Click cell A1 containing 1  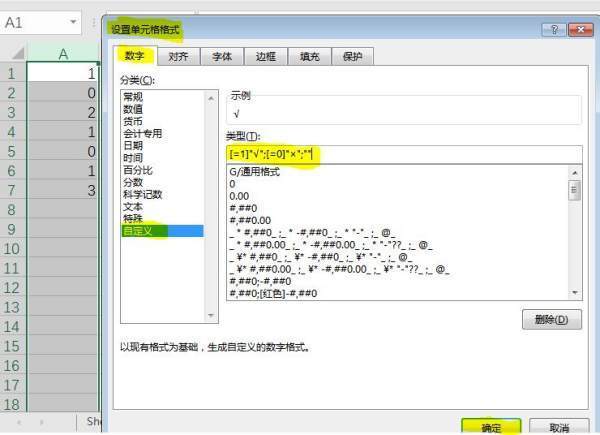[x=63, y=73]
